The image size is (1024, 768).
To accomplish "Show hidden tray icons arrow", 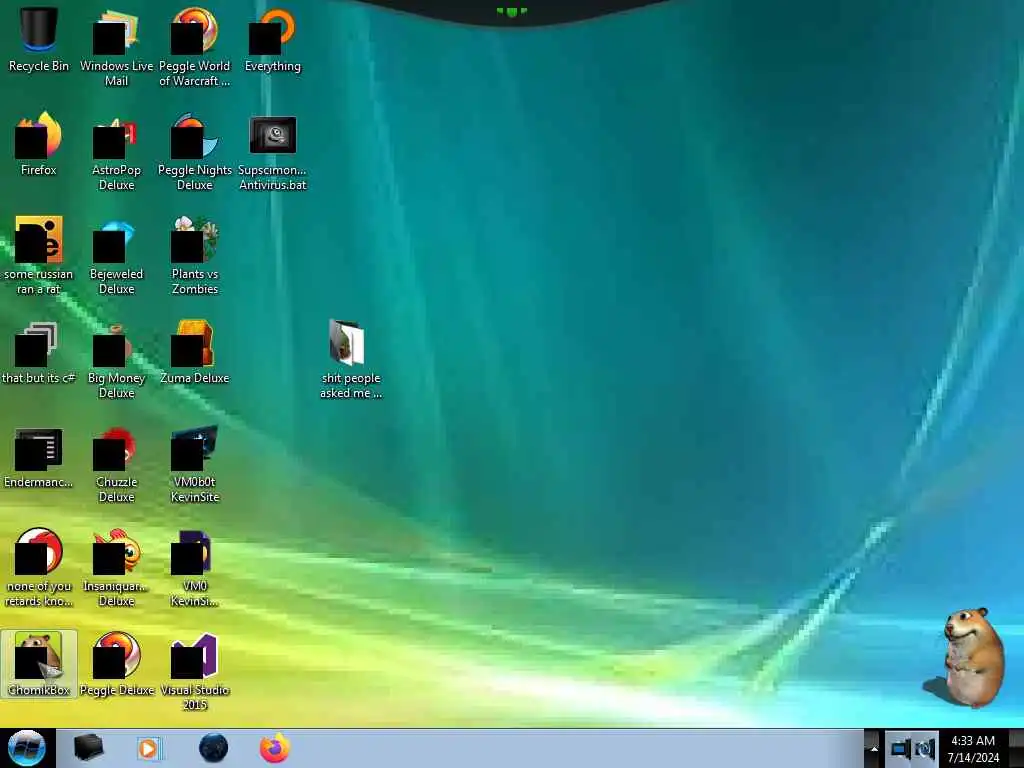I will coord(873,749).
